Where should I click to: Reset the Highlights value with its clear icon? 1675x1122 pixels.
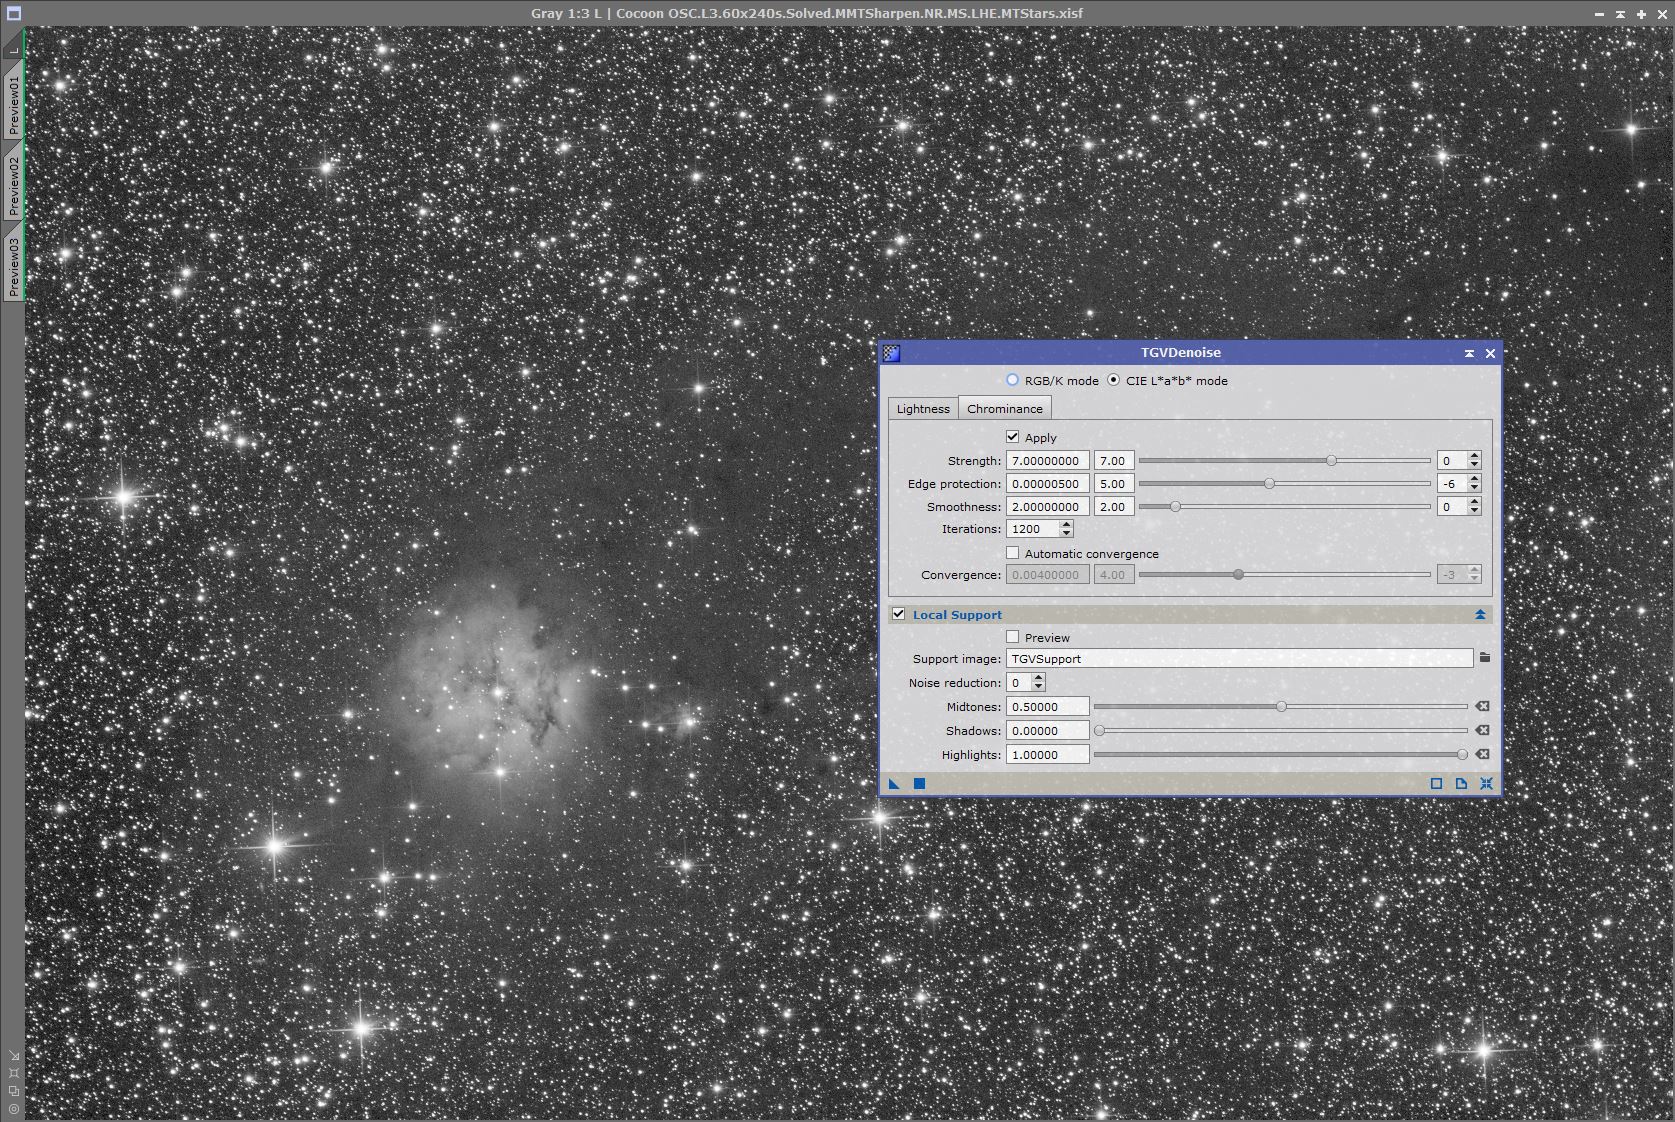(1482, 754)
